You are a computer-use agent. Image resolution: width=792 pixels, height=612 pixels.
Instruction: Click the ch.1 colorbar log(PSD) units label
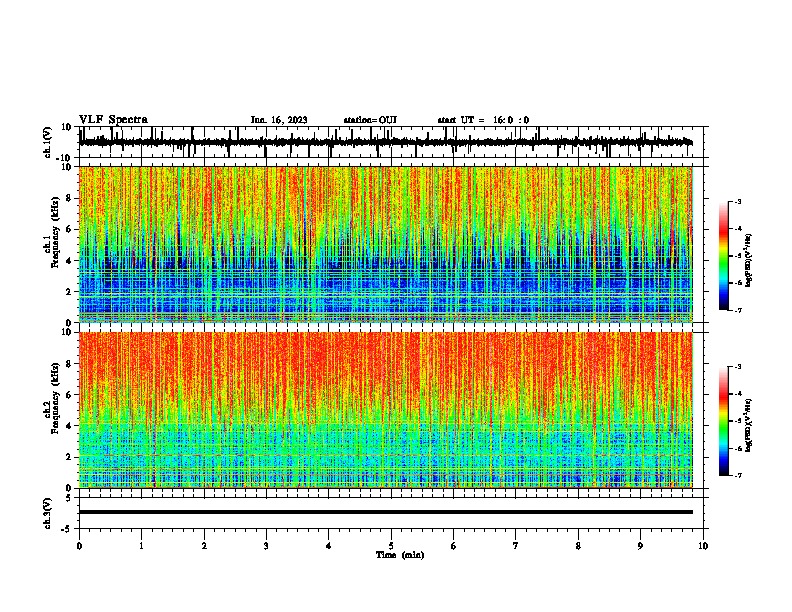click(749, 260)
